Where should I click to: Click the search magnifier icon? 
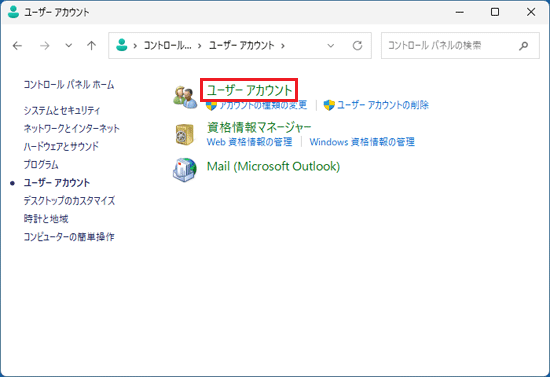click(x=523, y=46)
